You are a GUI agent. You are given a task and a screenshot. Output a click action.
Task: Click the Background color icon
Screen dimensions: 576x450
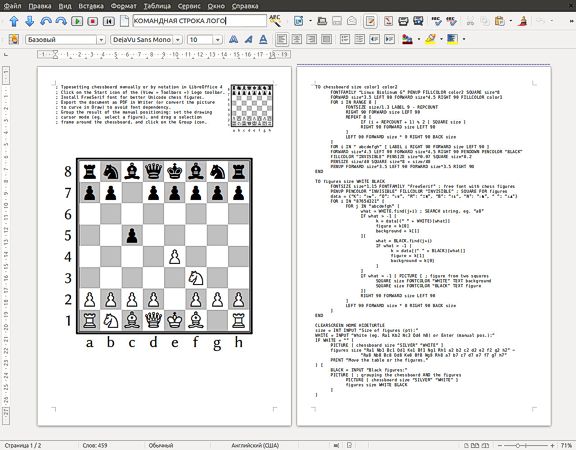[452, 39]
